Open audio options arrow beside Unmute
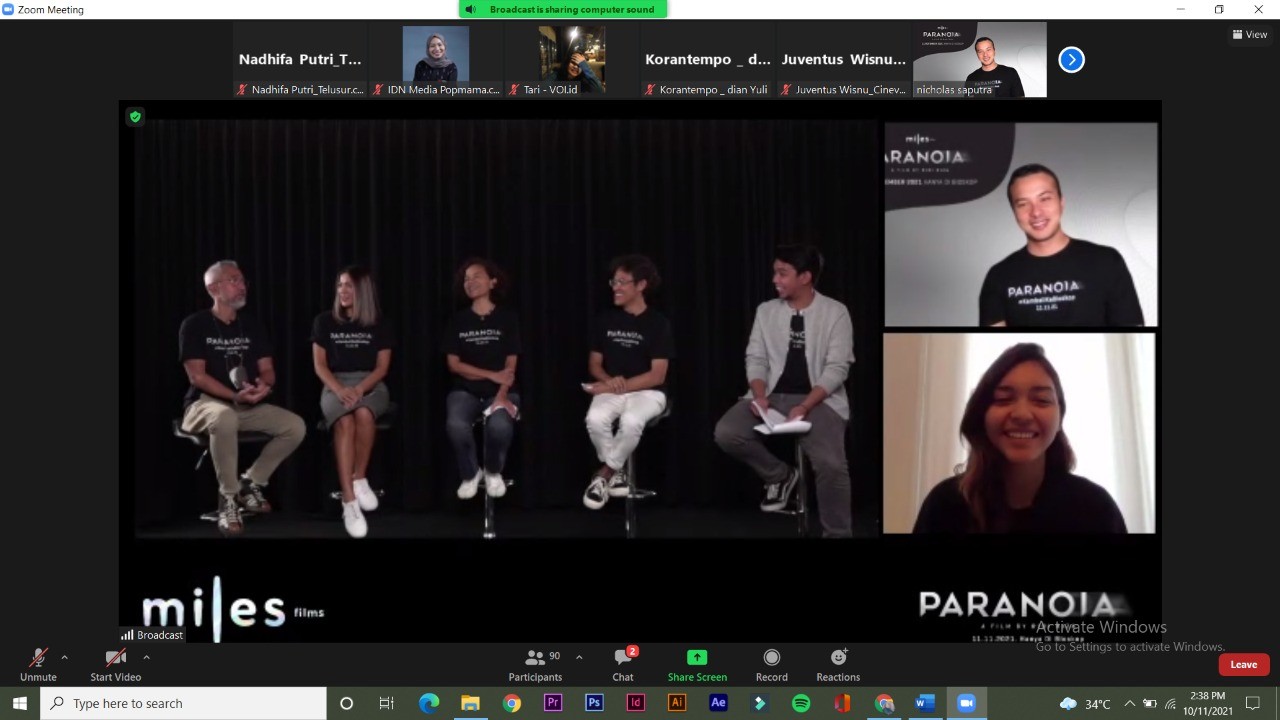This screenshot has height=720, width=1280. 65,658
